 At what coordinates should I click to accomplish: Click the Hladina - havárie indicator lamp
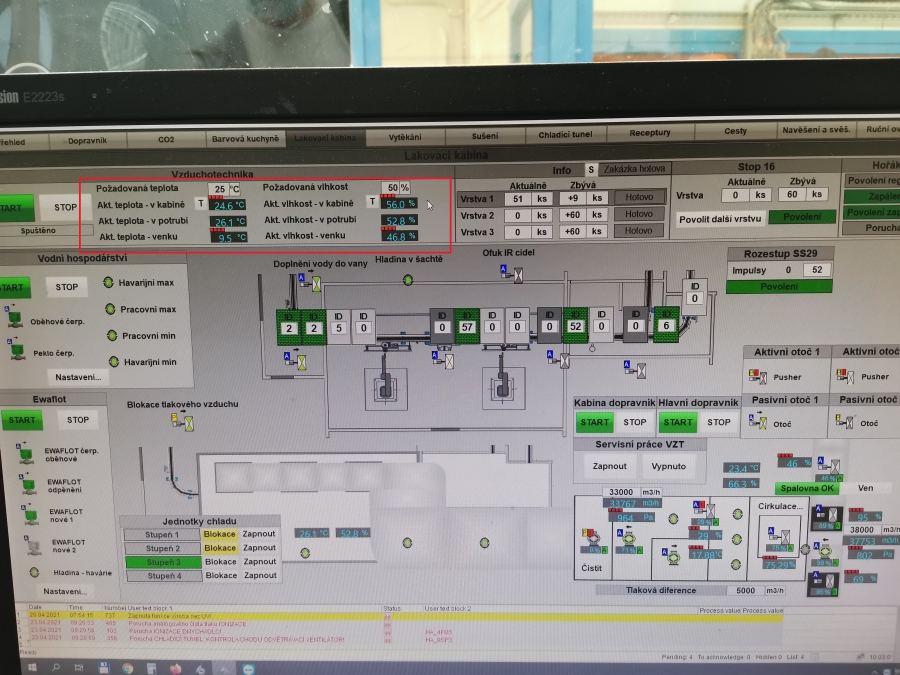[x=34, y=572]
